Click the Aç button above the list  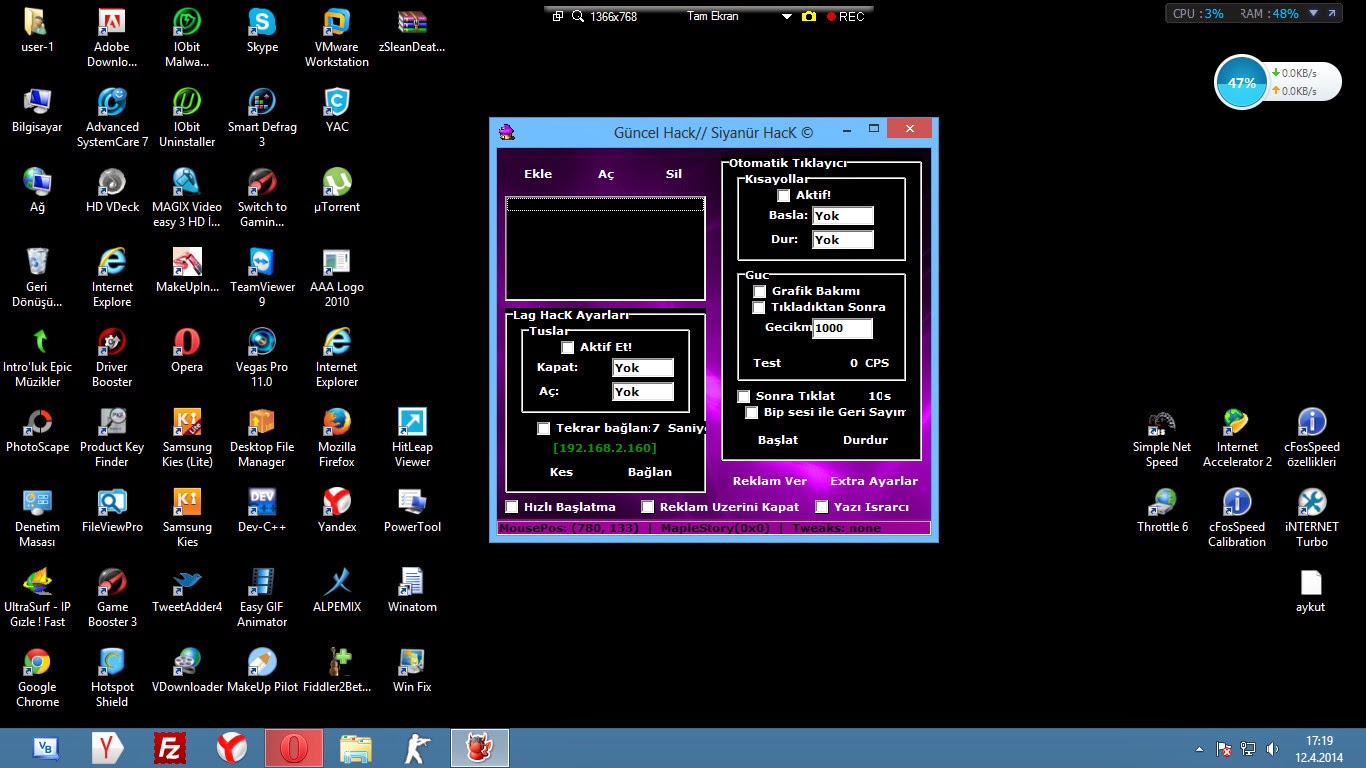pos(606,174)
